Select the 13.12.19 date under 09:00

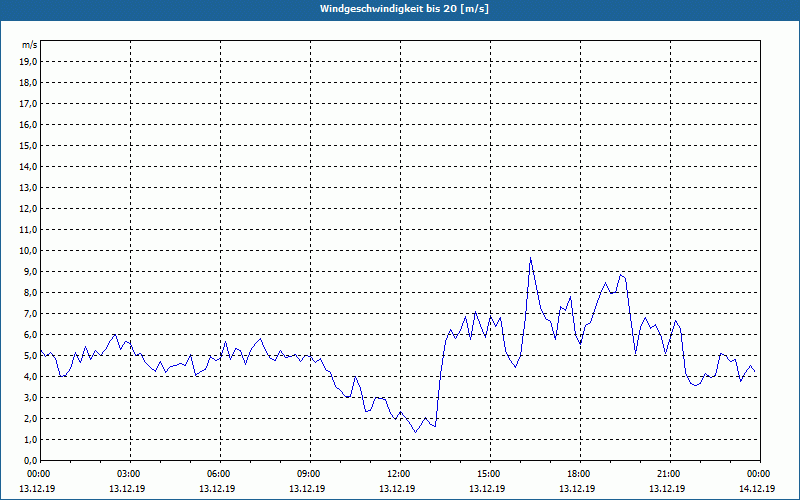(x=307, y=488)
